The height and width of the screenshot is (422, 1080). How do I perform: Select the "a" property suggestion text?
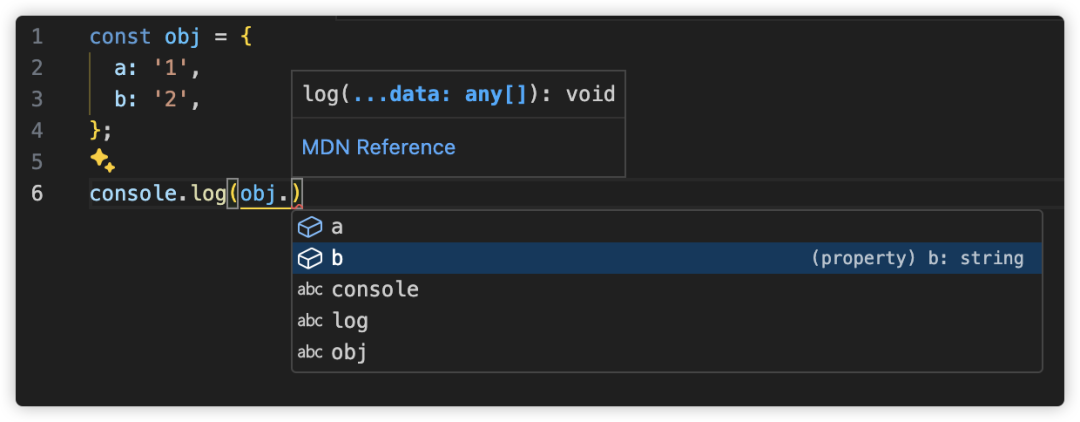pos(337,227)
